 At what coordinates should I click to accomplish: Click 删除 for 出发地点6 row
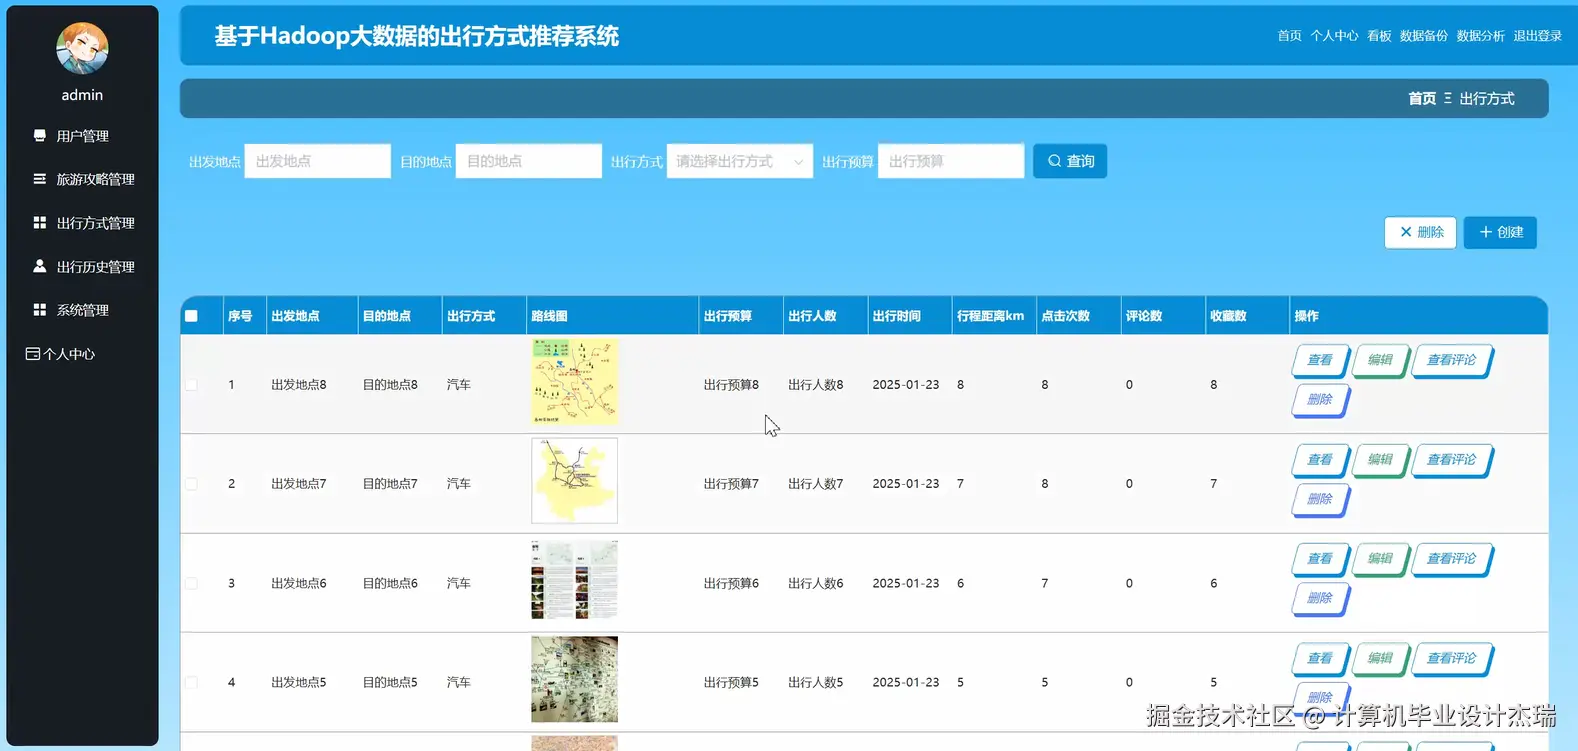click(1320, 598)
